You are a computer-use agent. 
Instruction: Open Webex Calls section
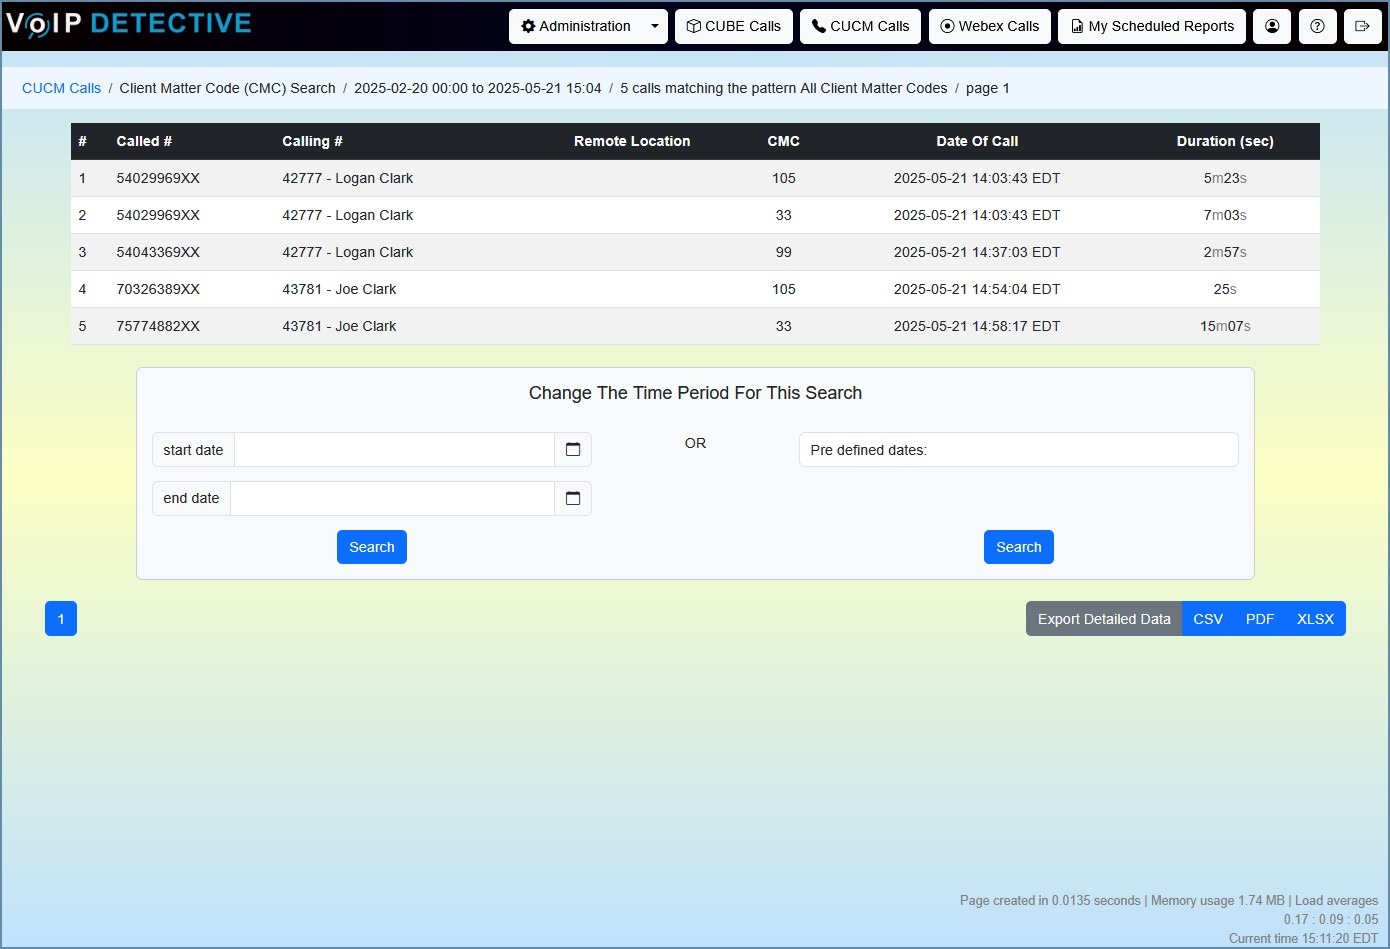(990, 26)
